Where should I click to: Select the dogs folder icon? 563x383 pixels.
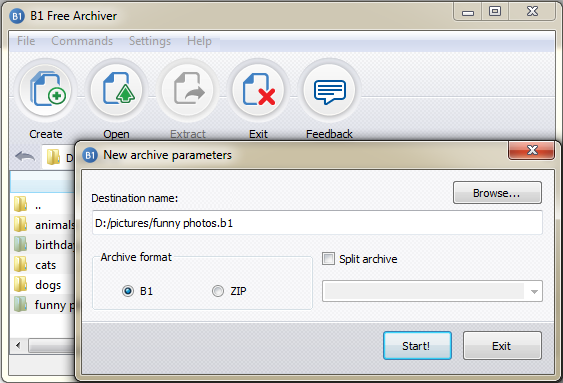[x=20, y=284]
